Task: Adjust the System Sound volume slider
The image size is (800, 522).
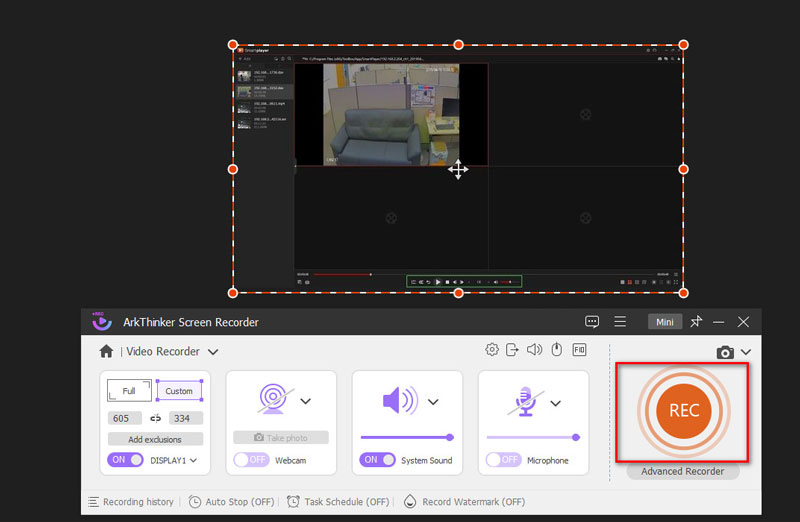Action: (x=407, y=437)
